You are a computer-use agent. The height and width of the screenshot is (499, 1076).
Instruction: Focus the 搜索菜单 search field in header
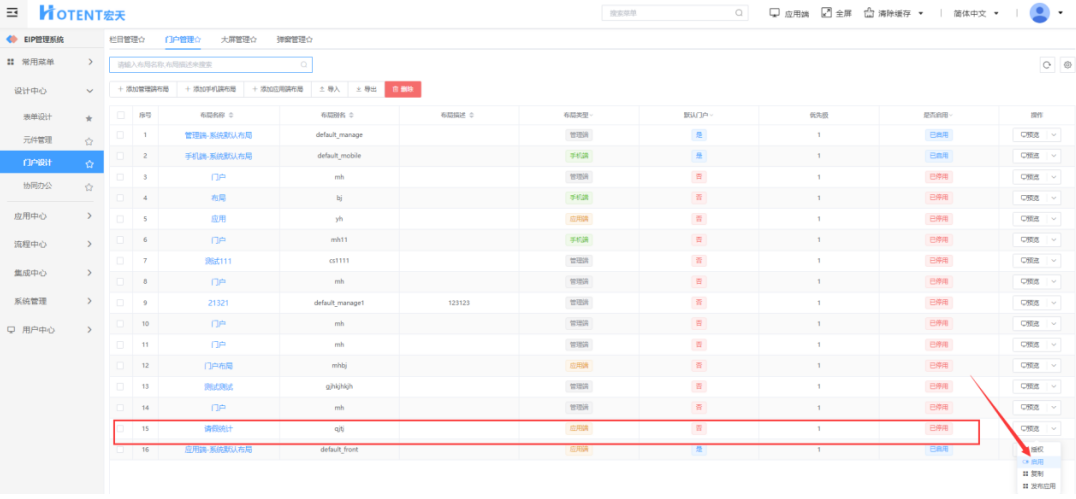pyautogui.click(x=675, y=13)
